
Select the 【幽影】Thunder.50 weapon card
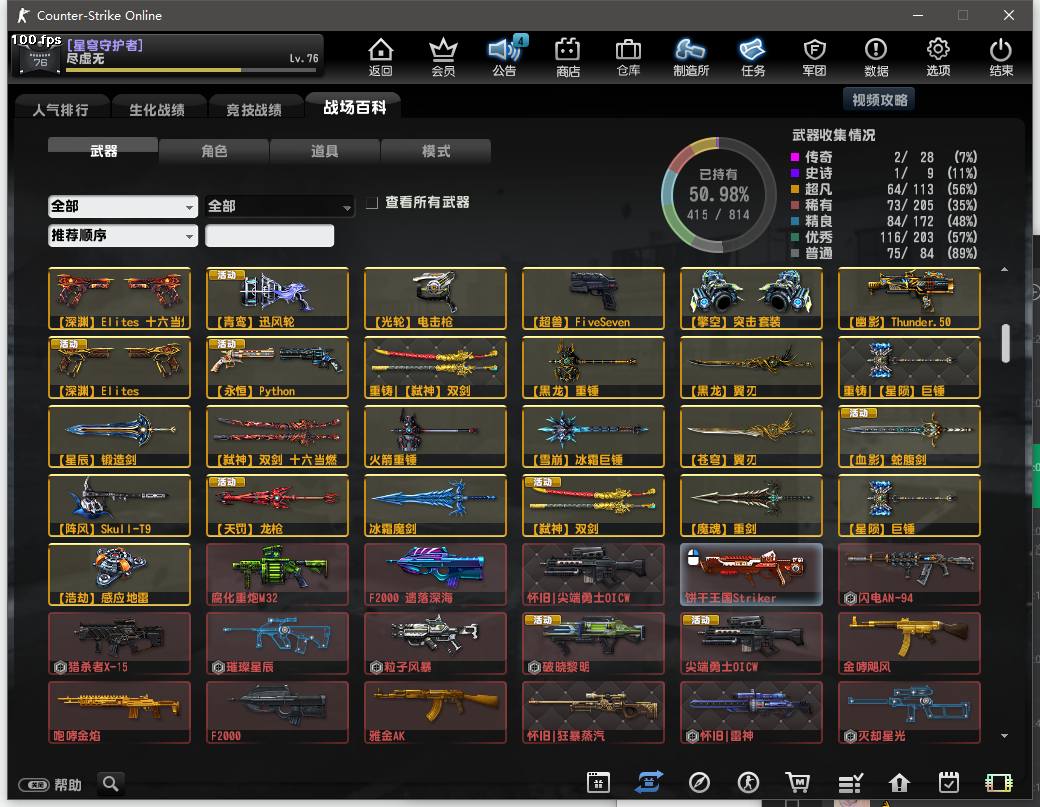tap(909, 298)
